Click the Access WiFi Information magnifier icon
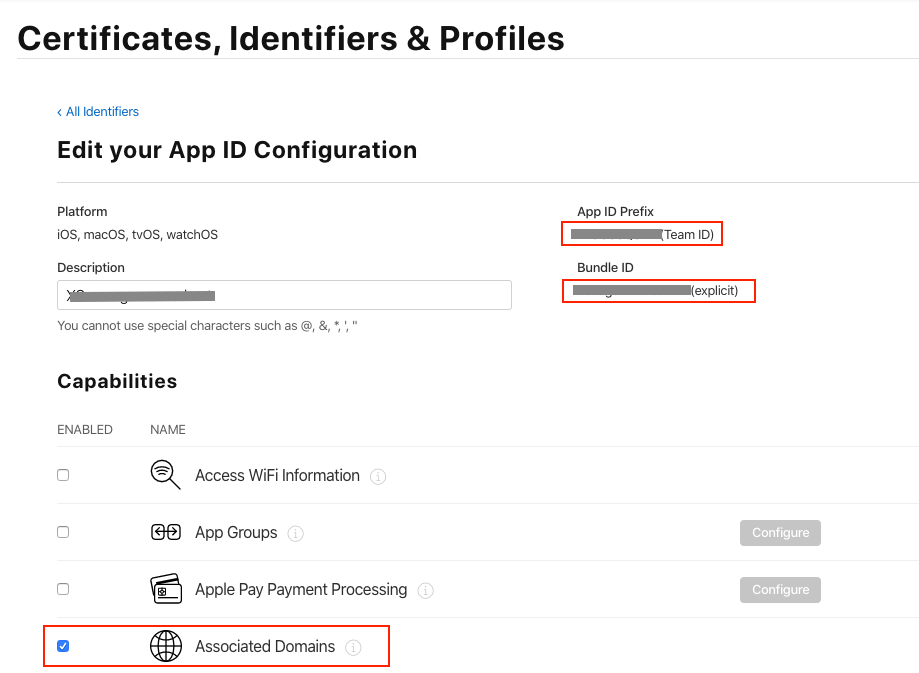Screen dimensions: 919x673 pyautogui.click(x=165, y=475)
